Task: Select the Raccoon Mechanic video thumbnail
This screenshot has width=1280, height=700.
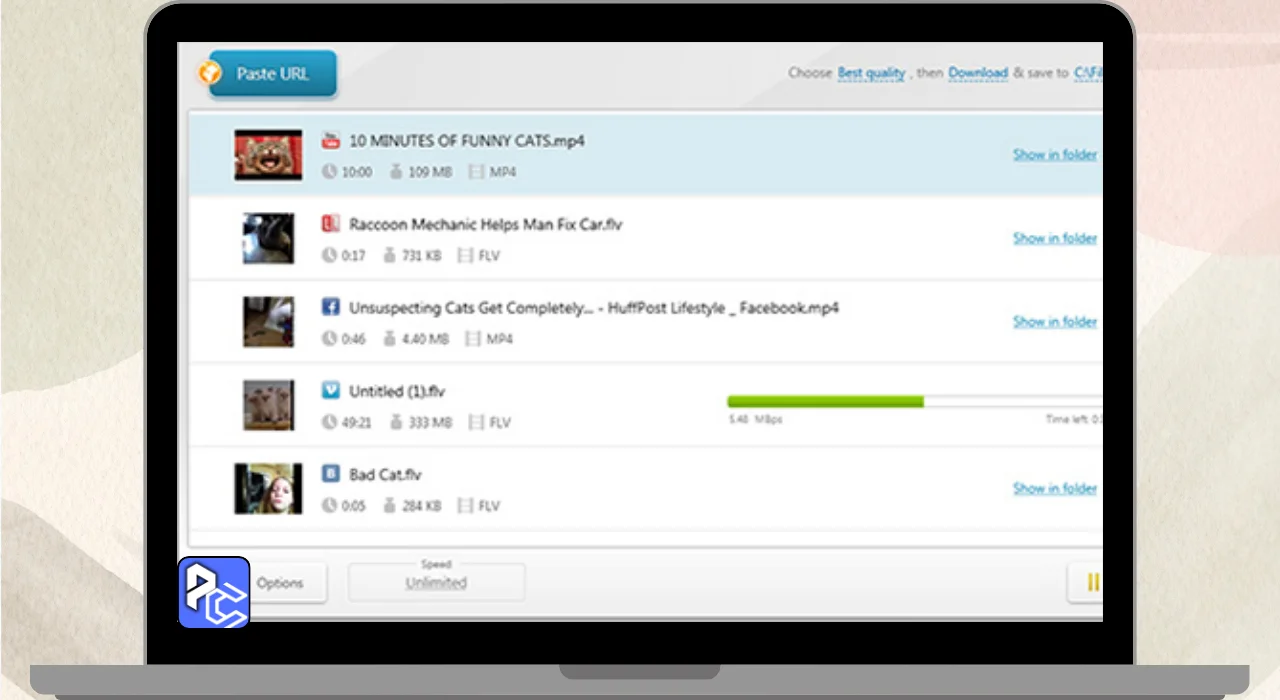Action: [268, 238]
